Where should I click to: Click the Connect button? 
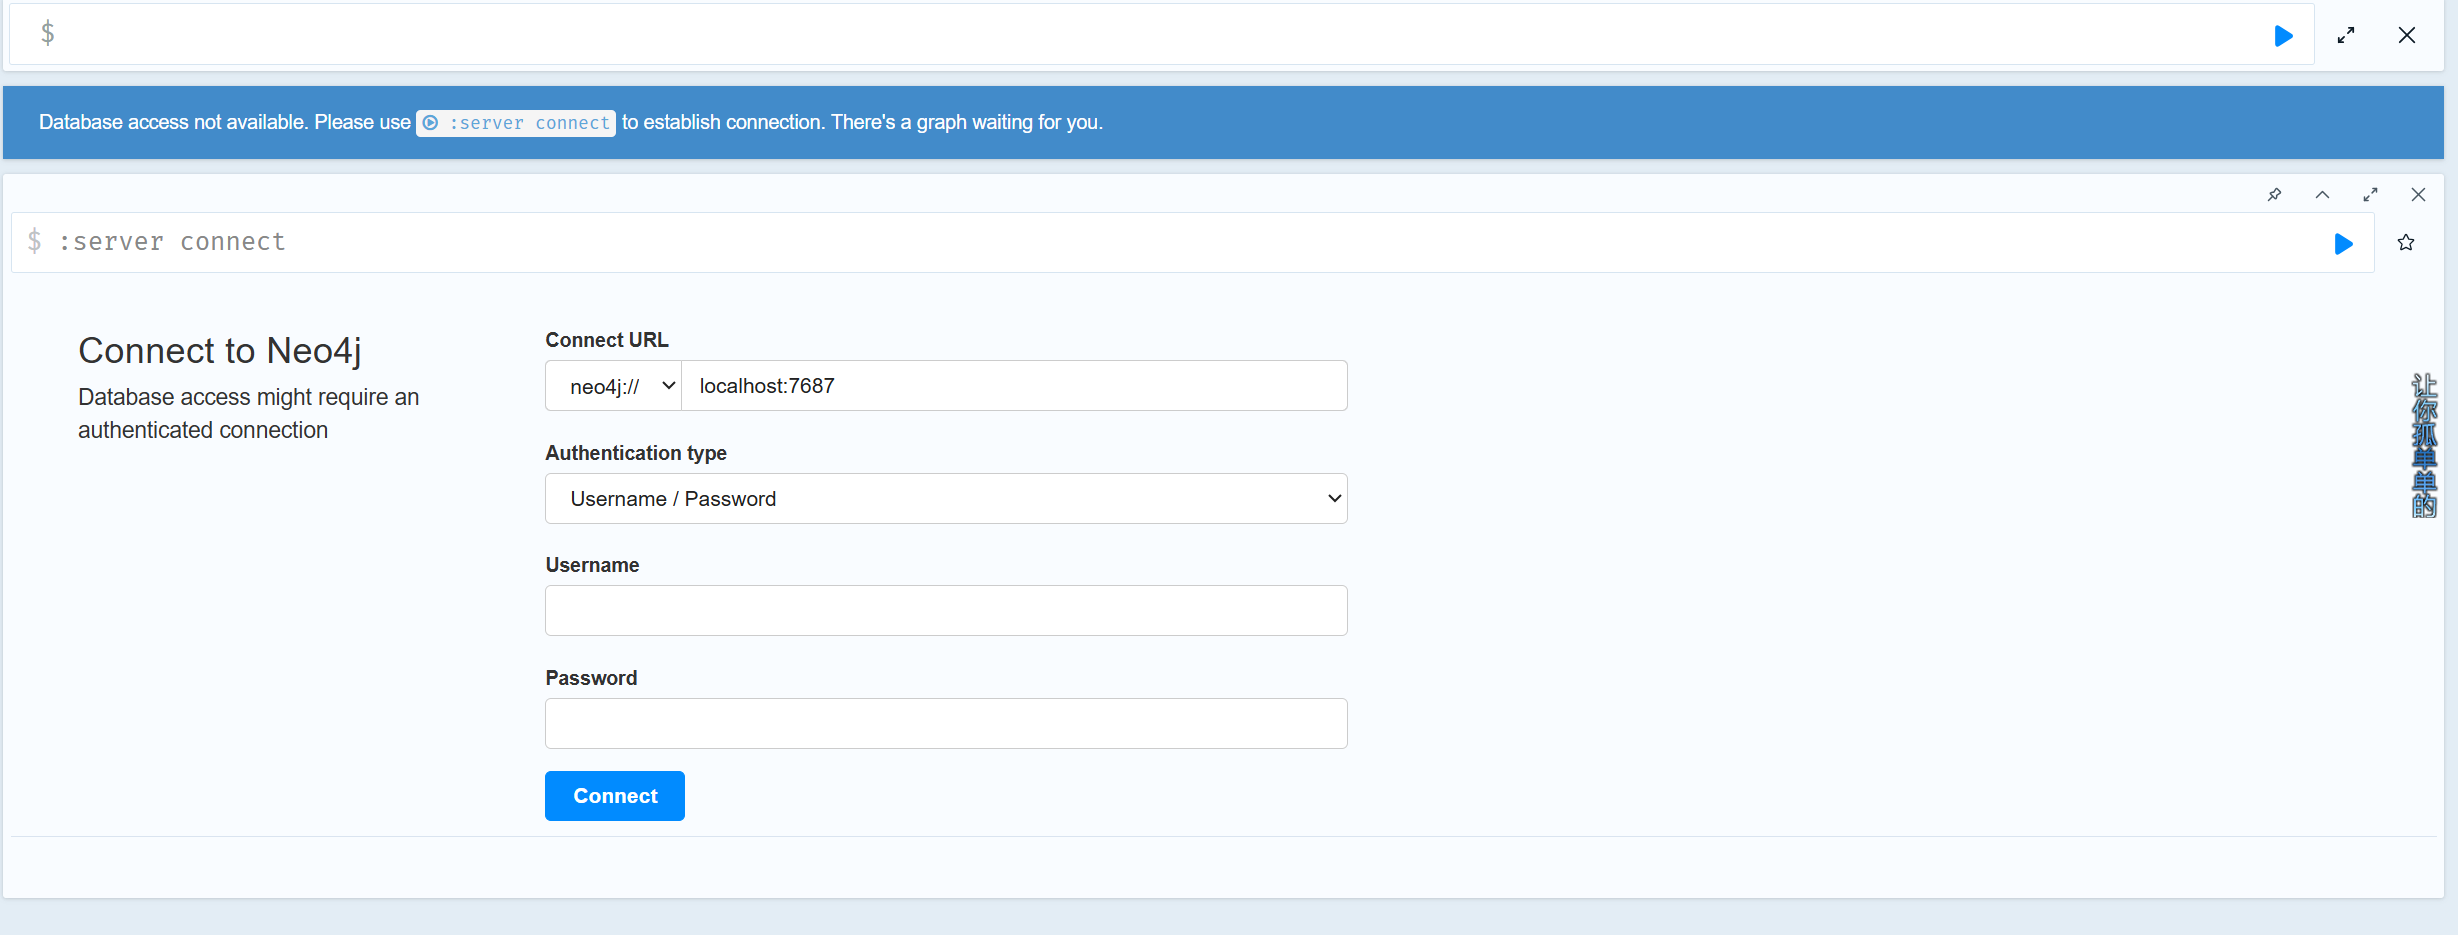point(615,796)
